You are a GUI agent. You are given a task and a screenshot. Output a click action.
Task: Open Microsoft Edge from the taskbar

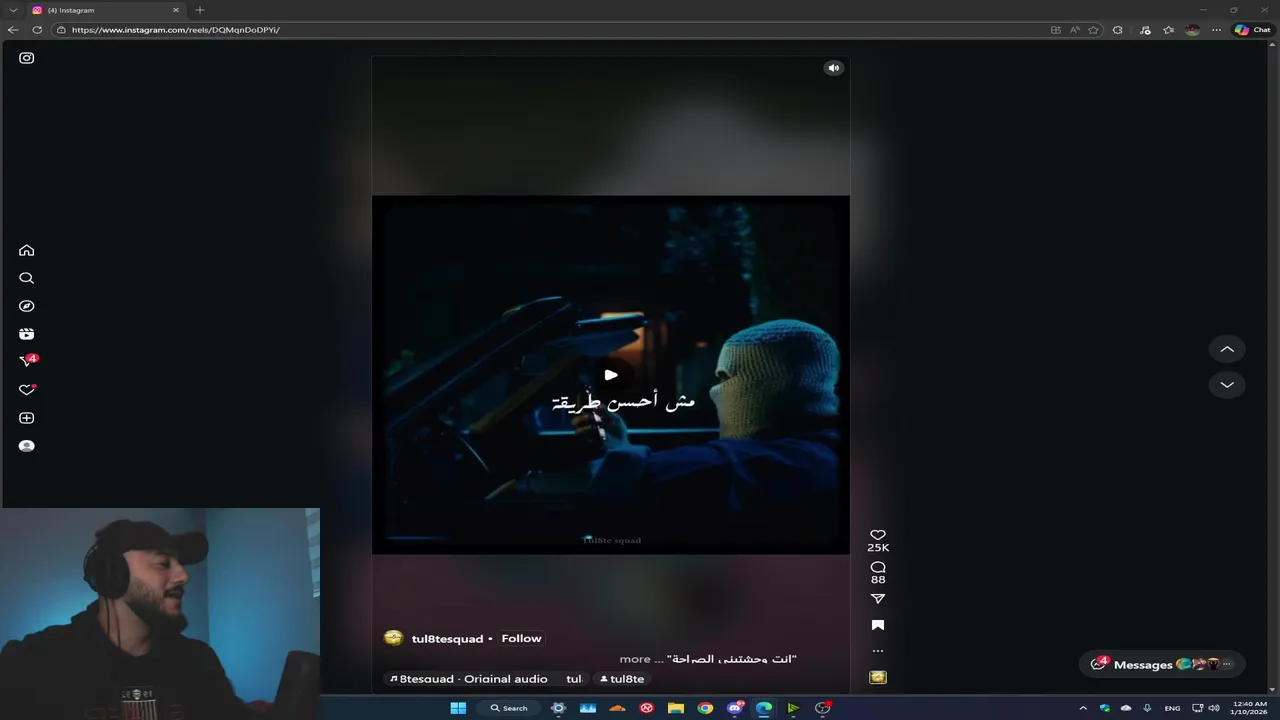pos(764,708)
